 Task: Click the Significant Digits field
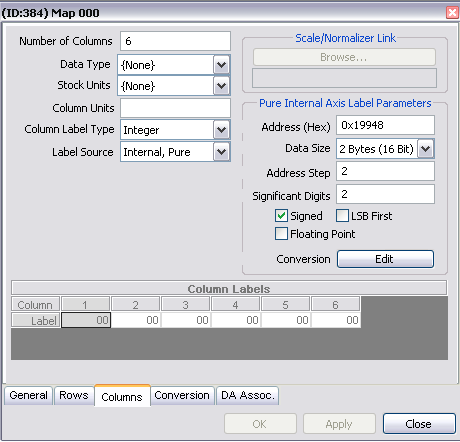pos(385,194)
